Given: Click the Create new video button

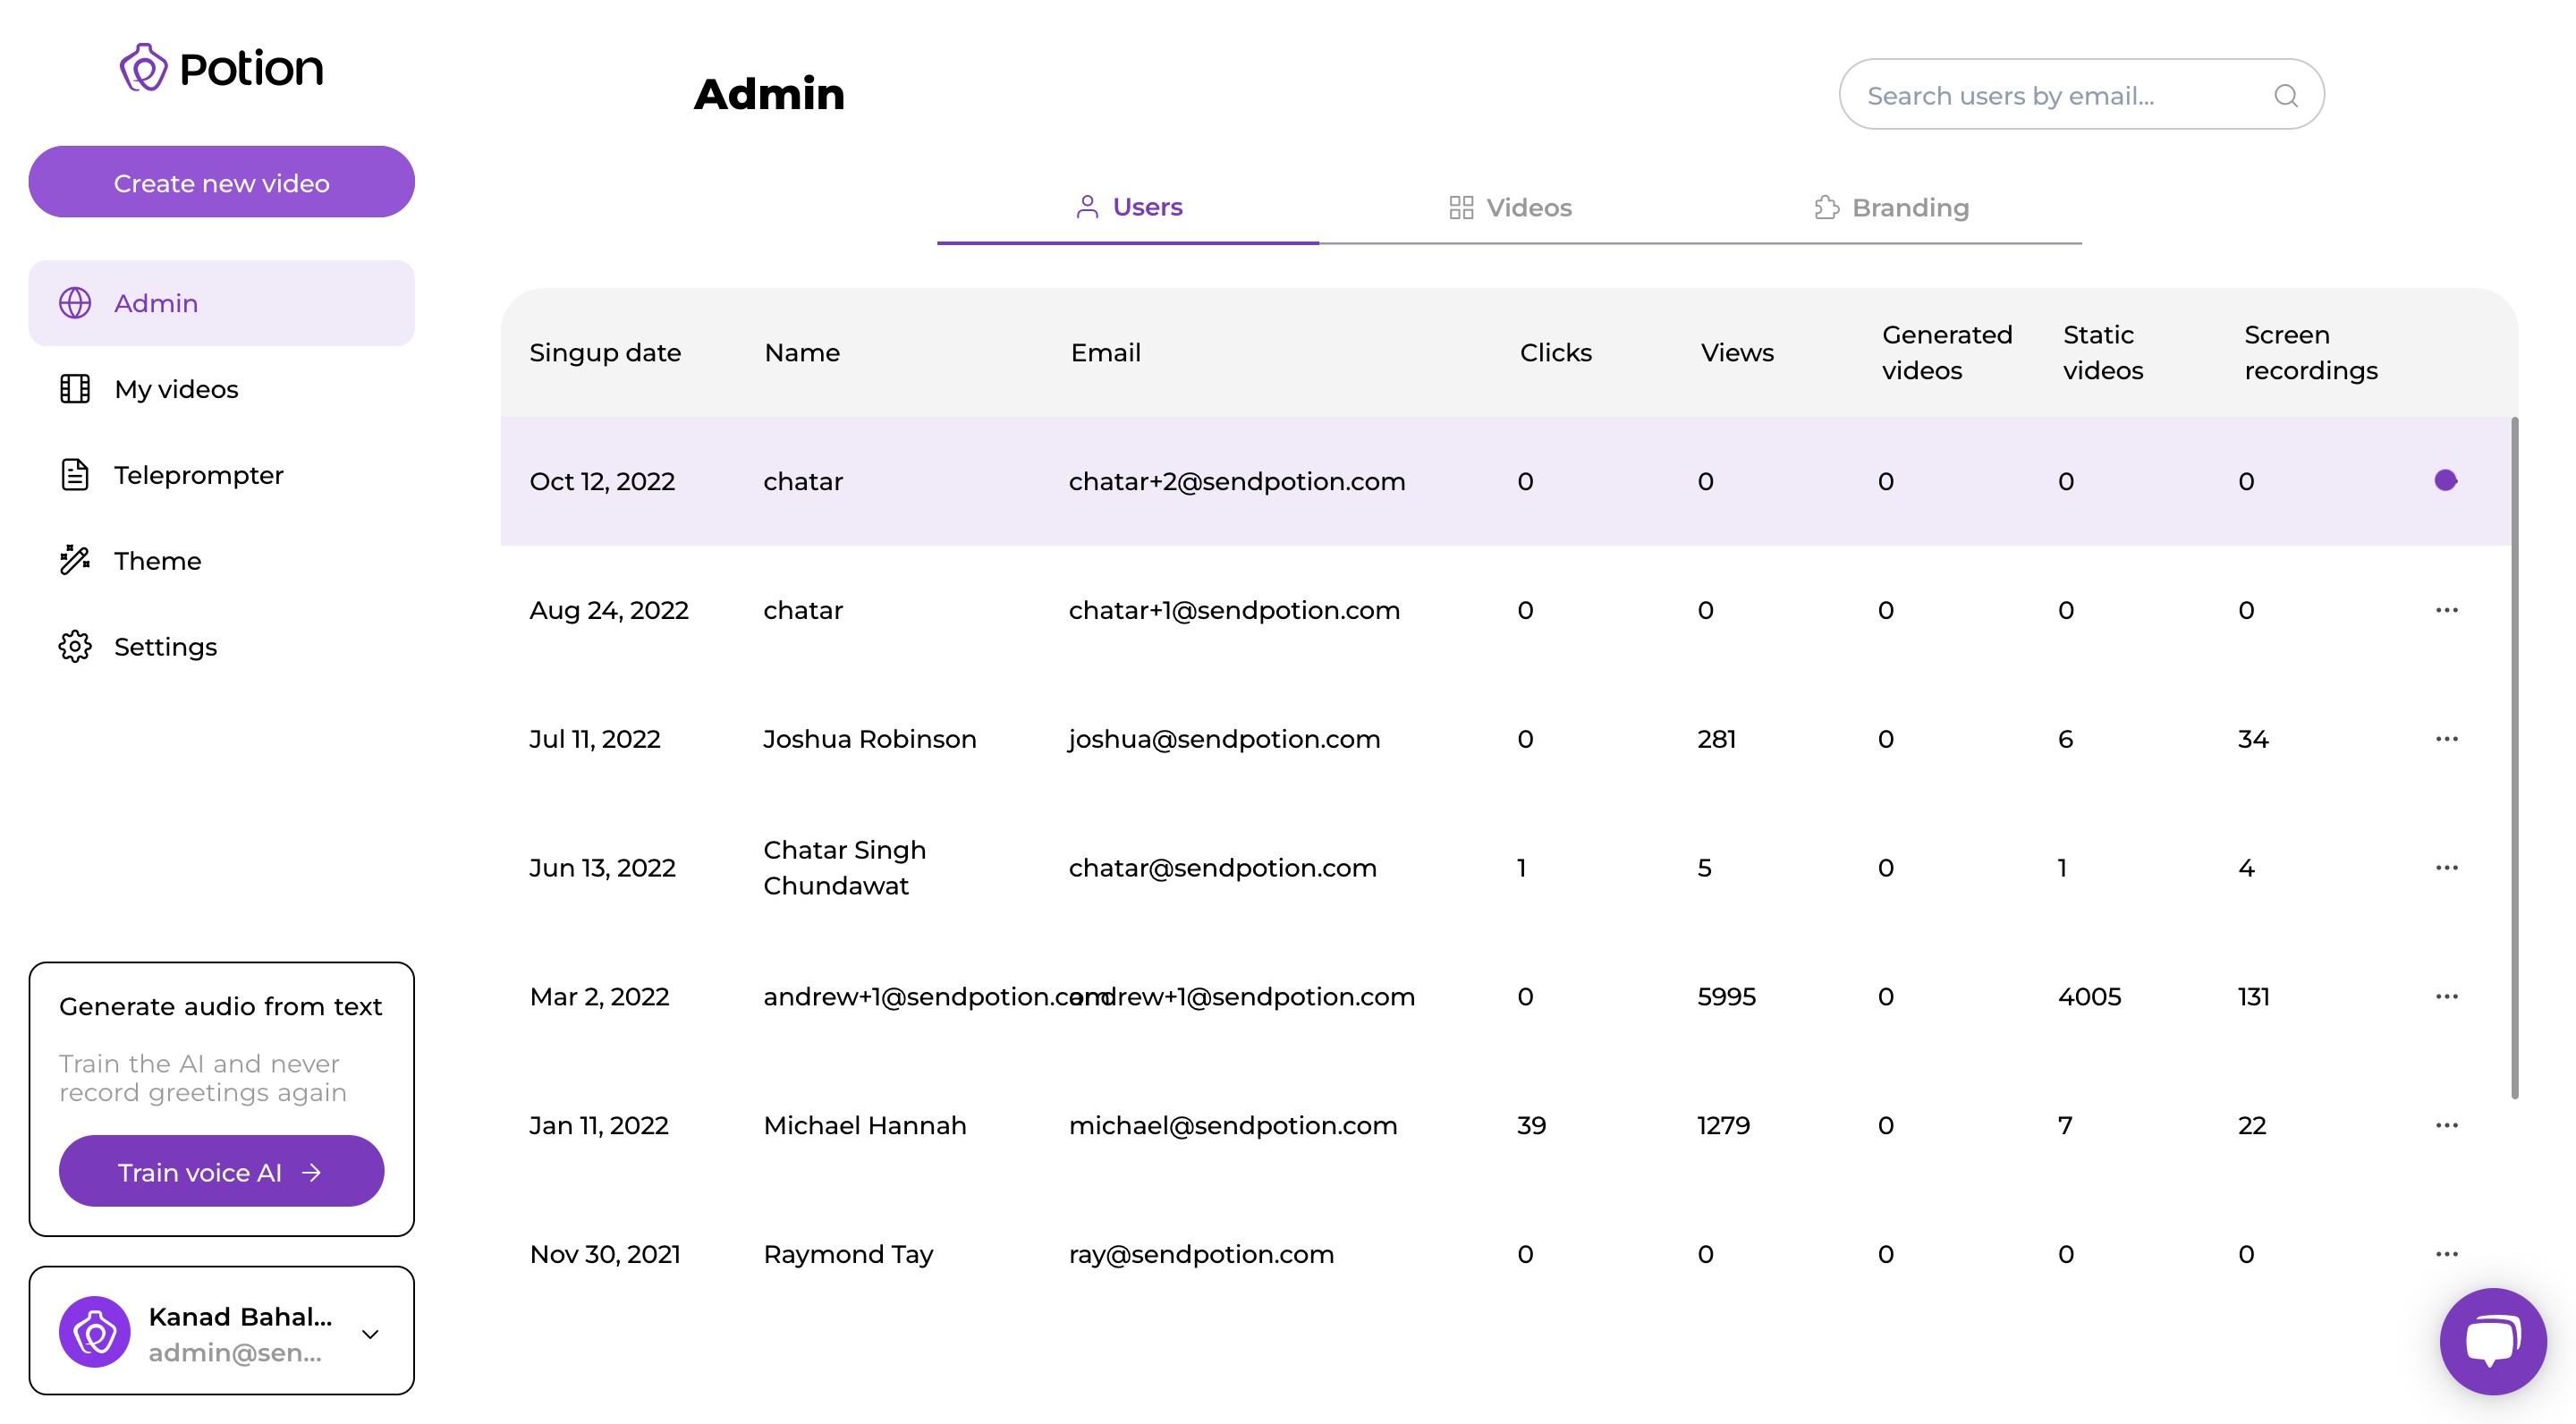Looking at the screenshot, I should [221, 182].
